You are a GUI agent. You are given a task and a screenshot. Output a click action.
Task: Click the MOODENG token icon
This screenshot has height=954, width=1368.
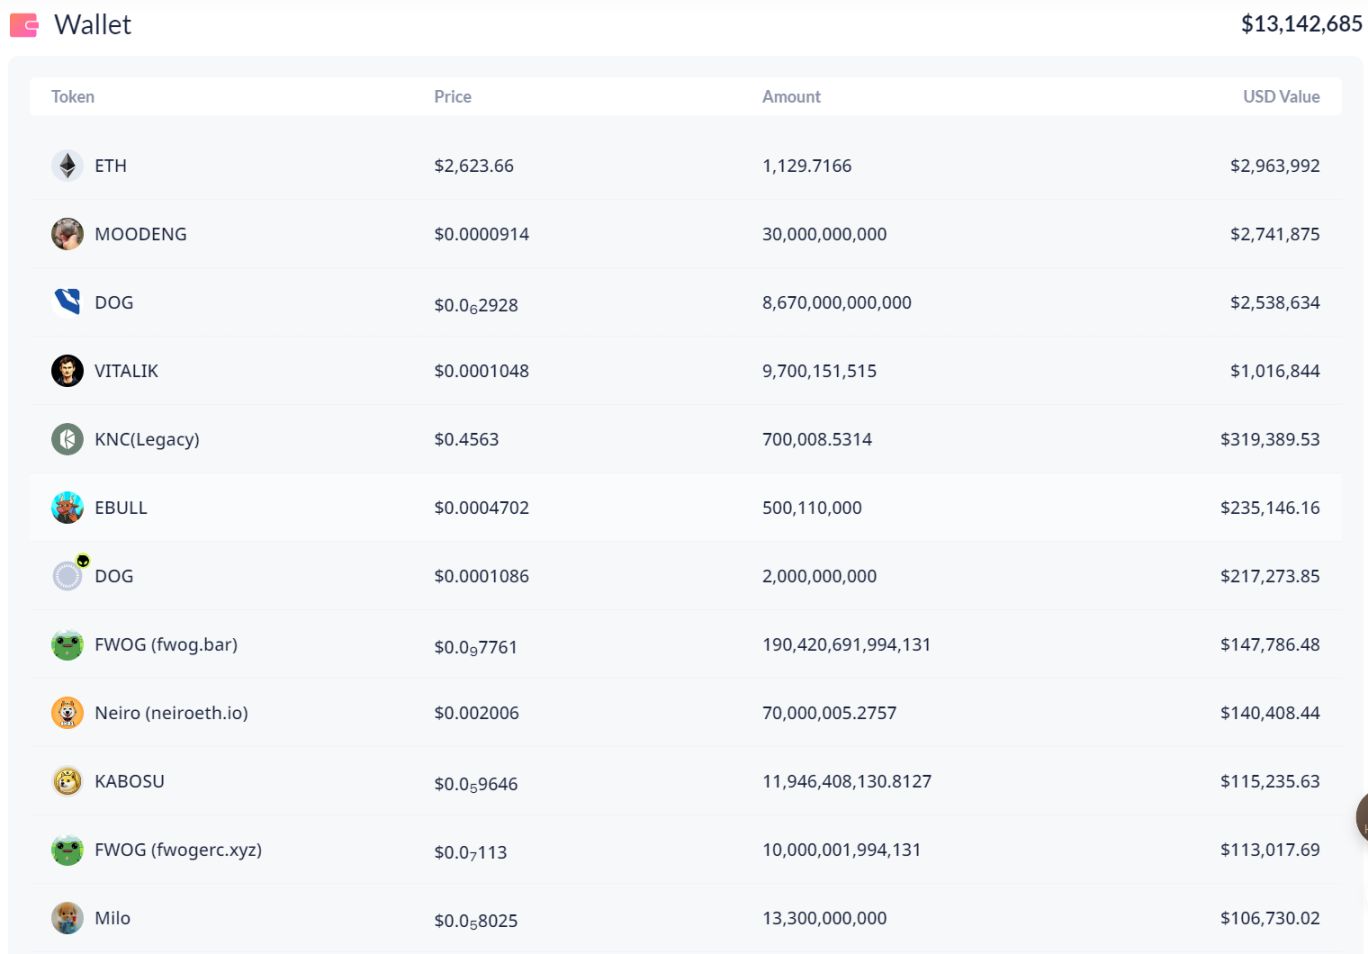pos(67,234)
